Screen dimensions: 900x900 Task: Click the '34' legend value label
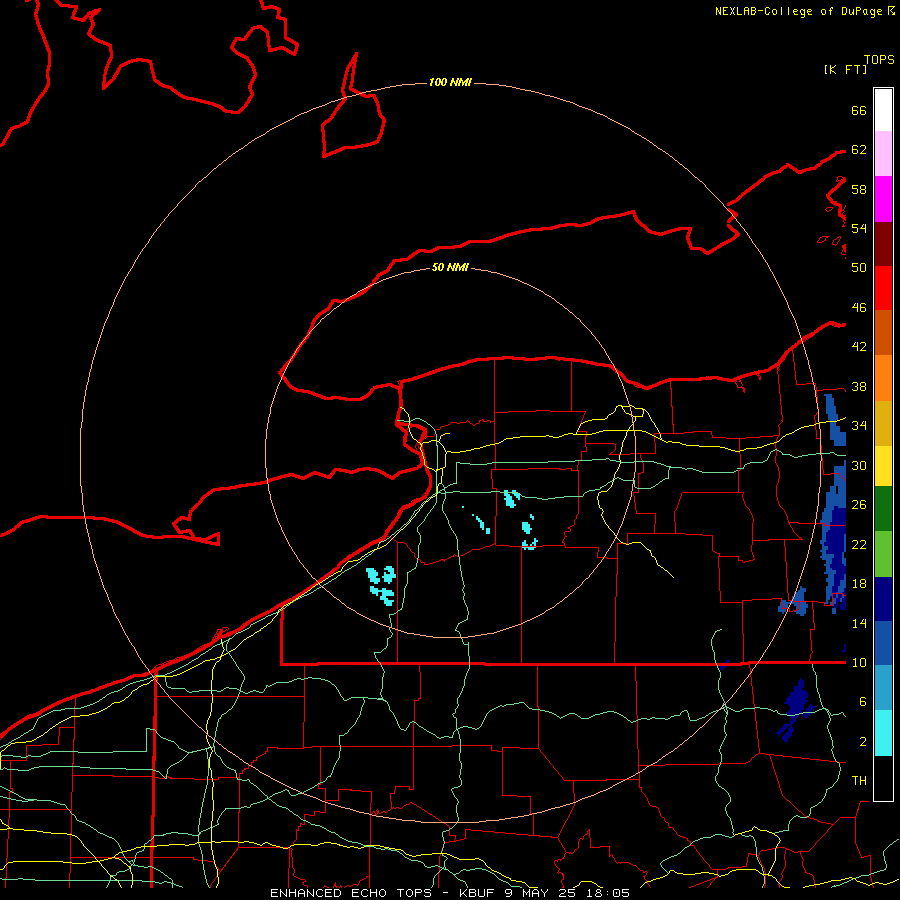click(x=859, y=425)
